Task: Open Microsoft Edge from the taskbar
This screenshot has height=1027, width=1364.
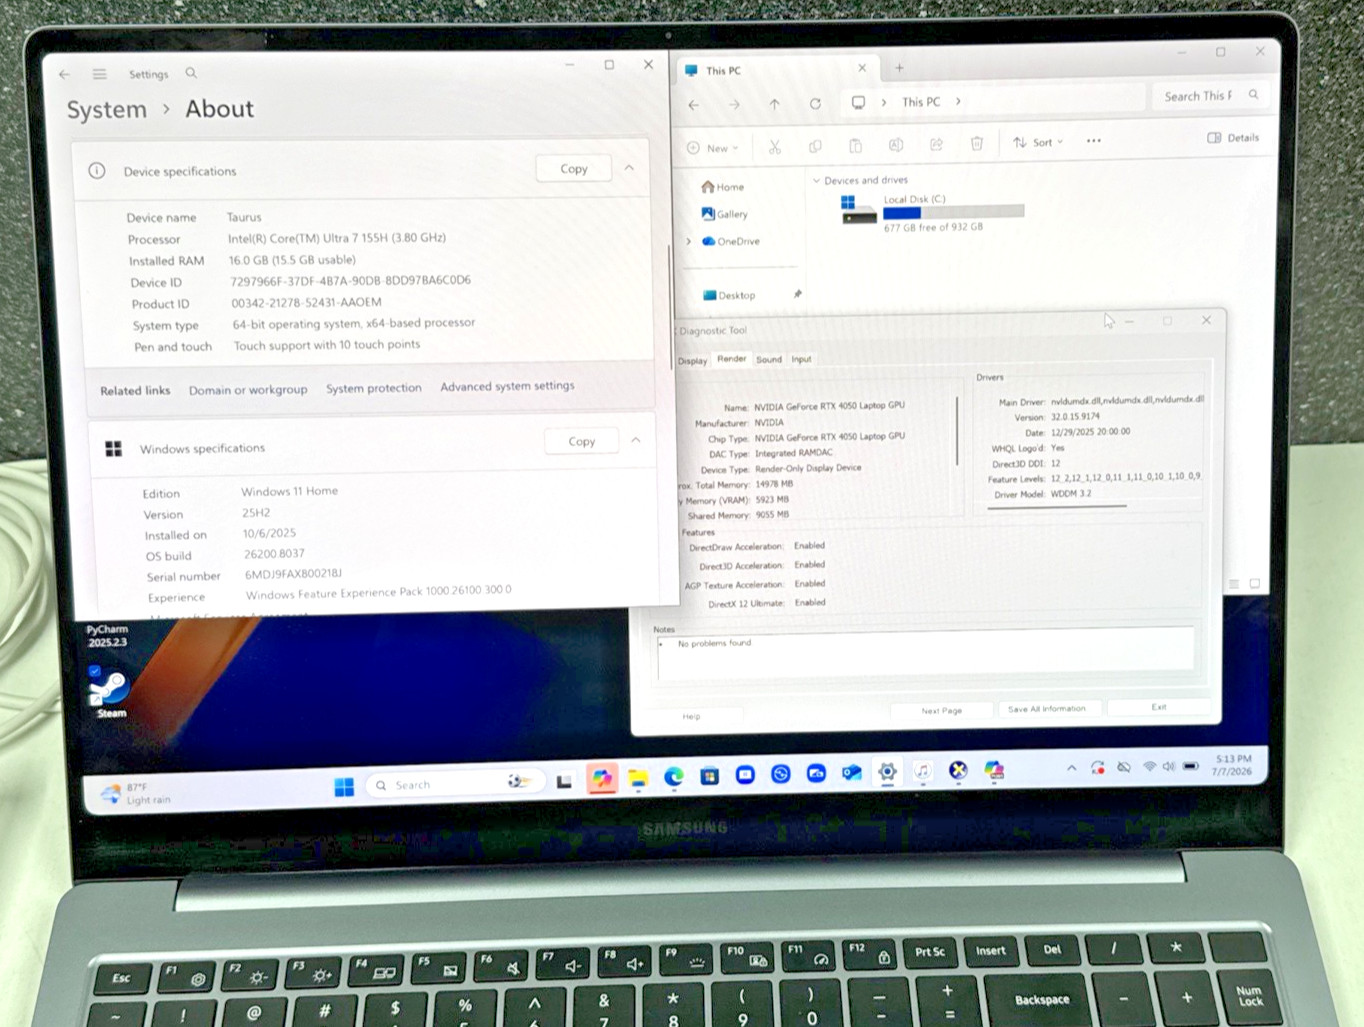Action: [674, 777]
